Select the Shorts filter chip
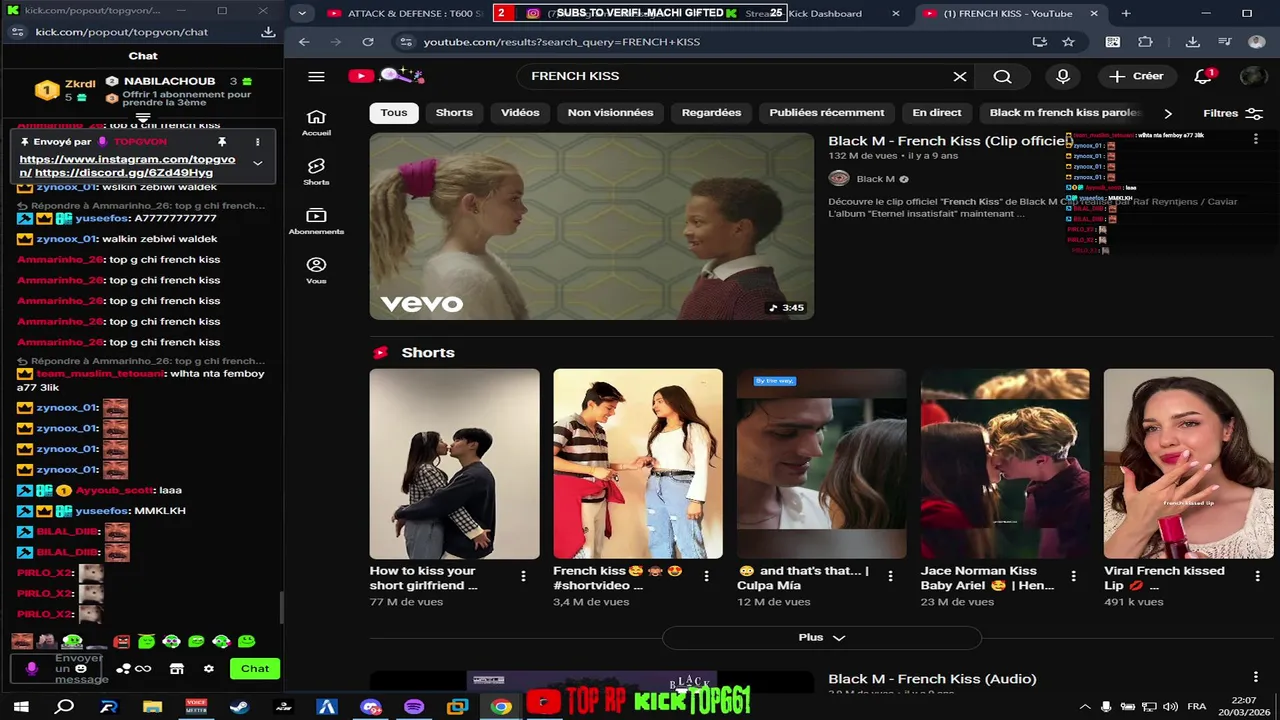Screen dimensions: 1280x720 coord(454,113)
